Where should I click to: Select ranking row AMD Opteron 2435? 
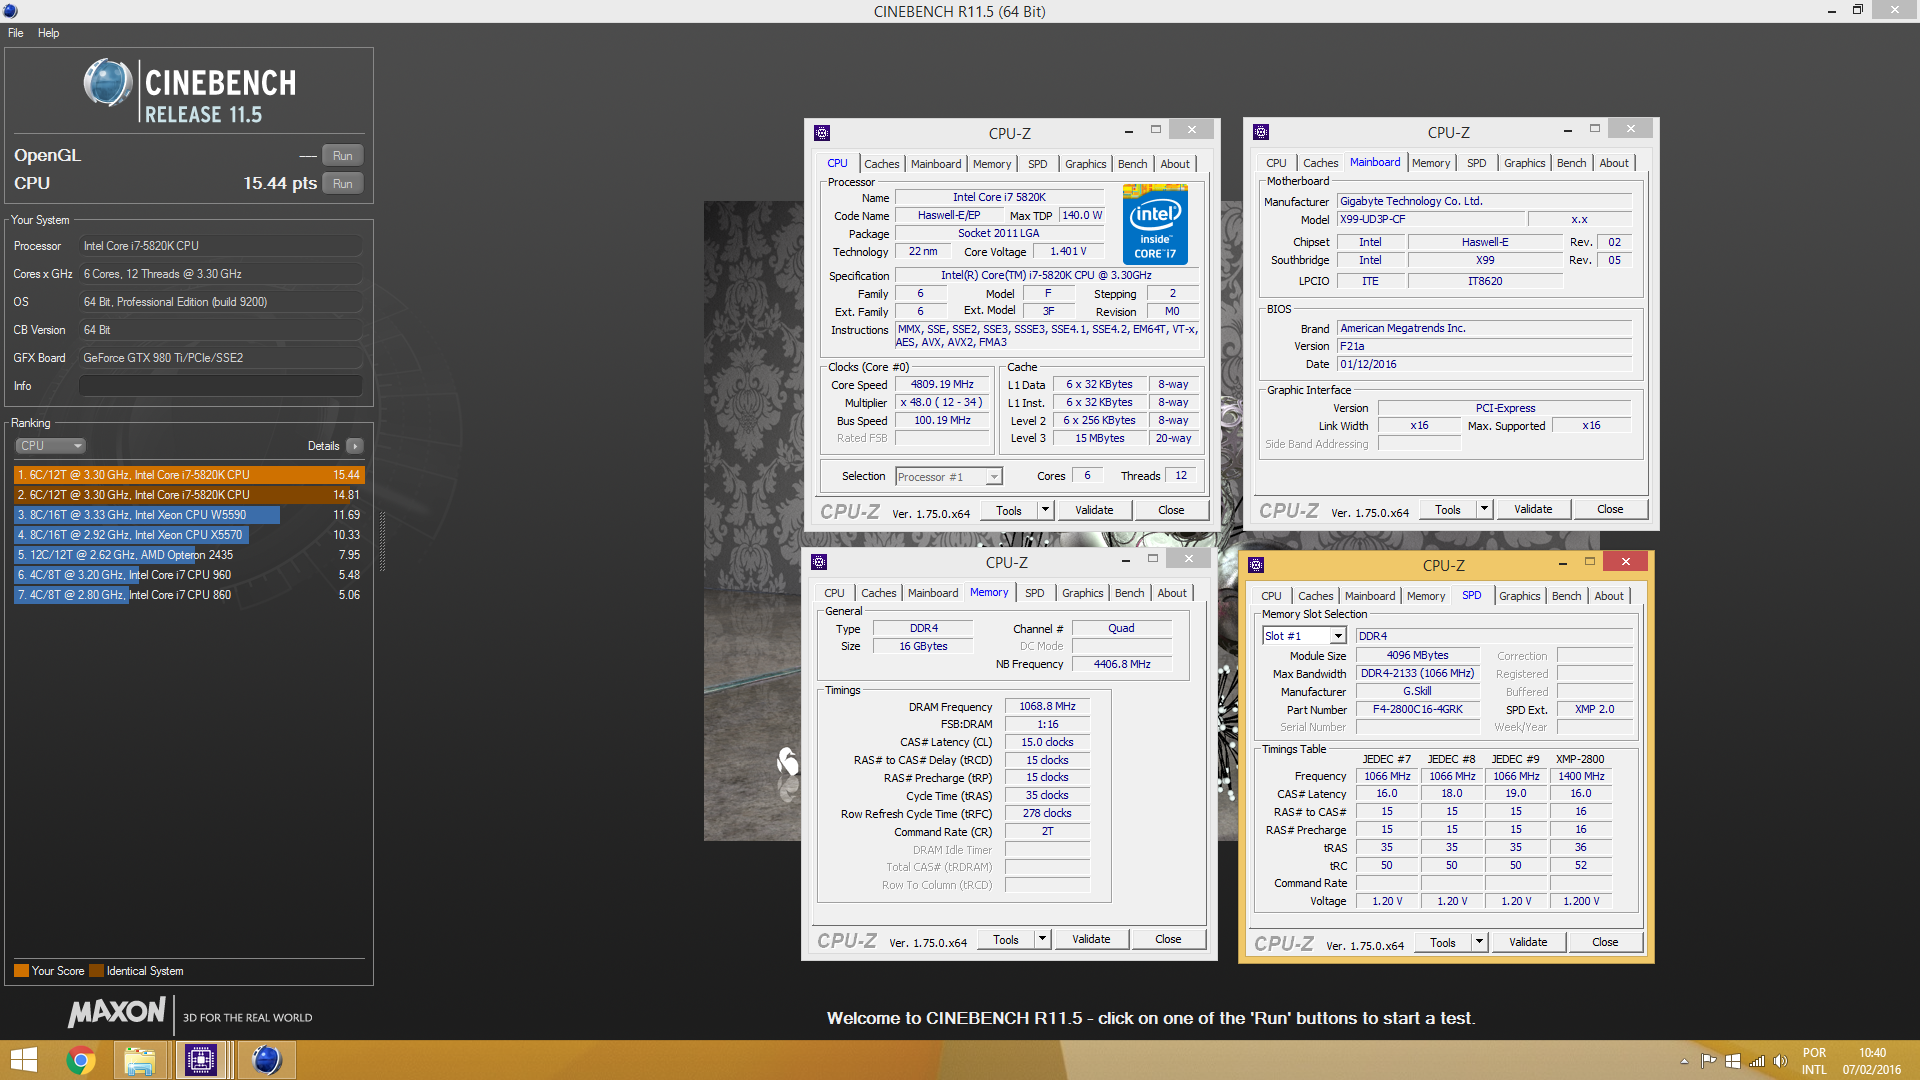(x=189, y=555)
